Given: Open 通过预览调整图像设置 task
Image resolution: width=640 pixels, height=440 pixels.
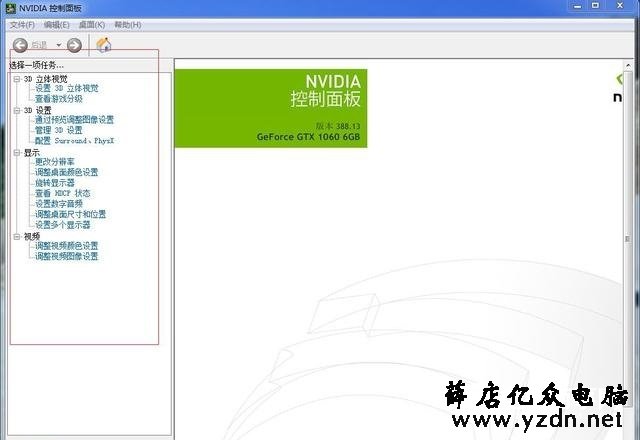Looking at the screenshot, I should point(74,120).
